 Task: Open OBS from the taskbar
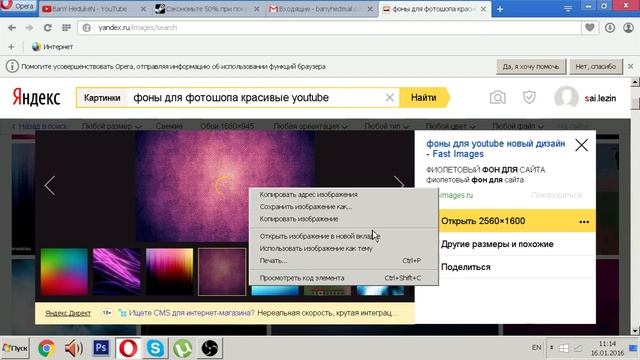pos(210,348)
